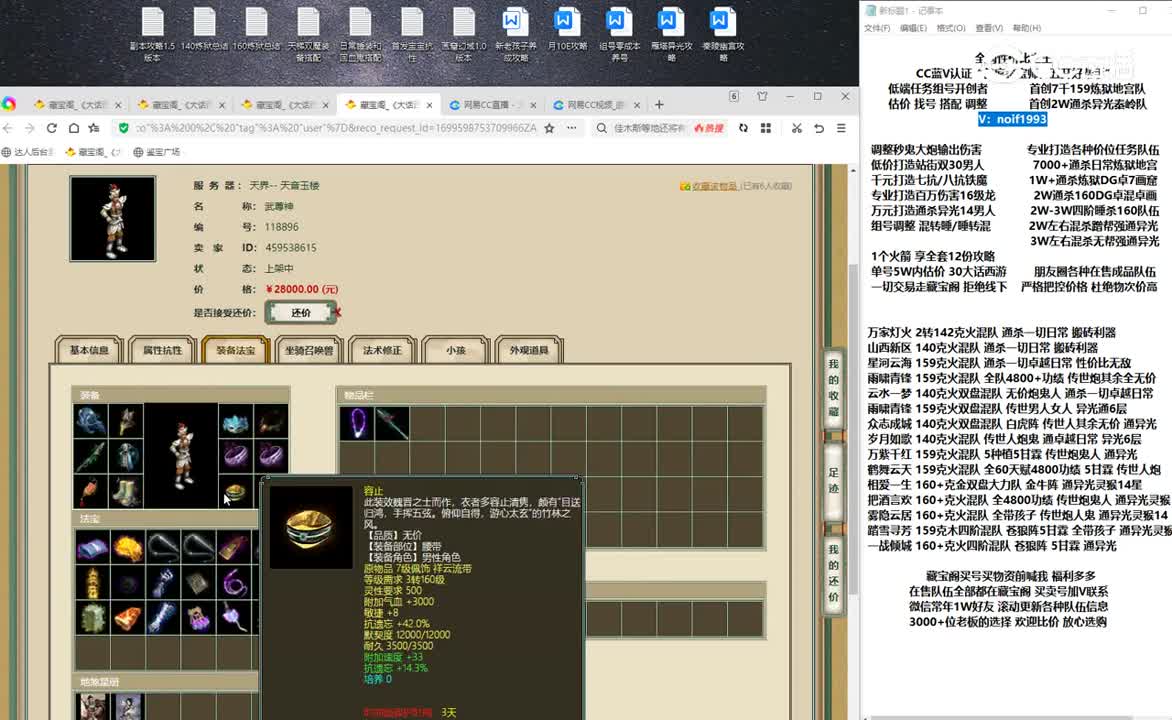Viewport: 1172px width, 720px height.
Task: Open desktop document 组号零成本养号
Action: click(620, 34)
